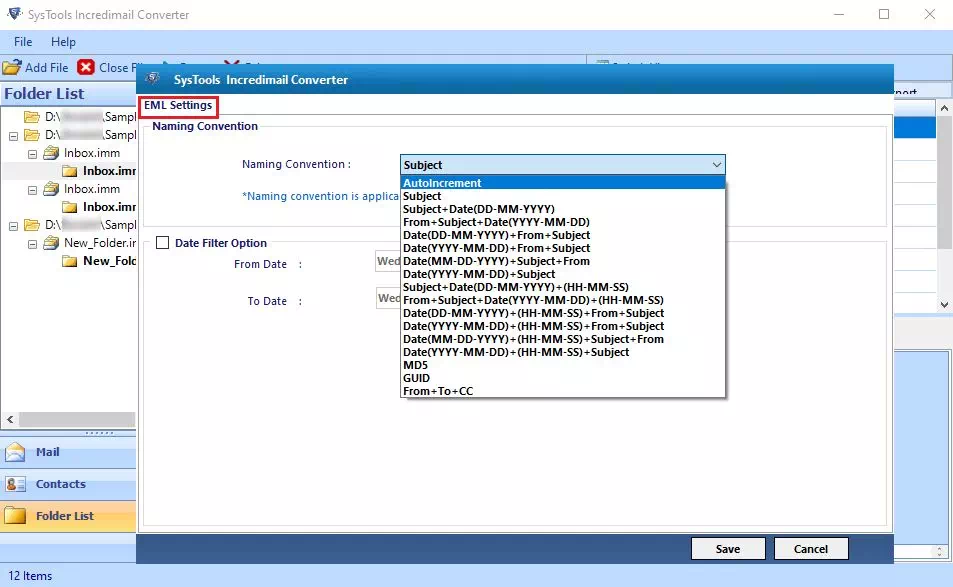Click folder tree horizontal scrollbar
This screenshot has height=587, width=953.
tap(77, 419)
